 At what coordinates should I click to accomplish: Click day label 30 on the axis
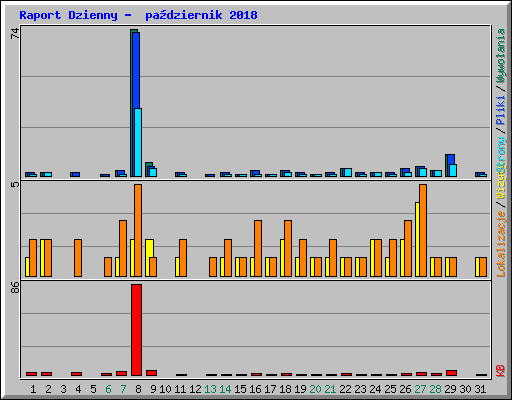[465, 389]
